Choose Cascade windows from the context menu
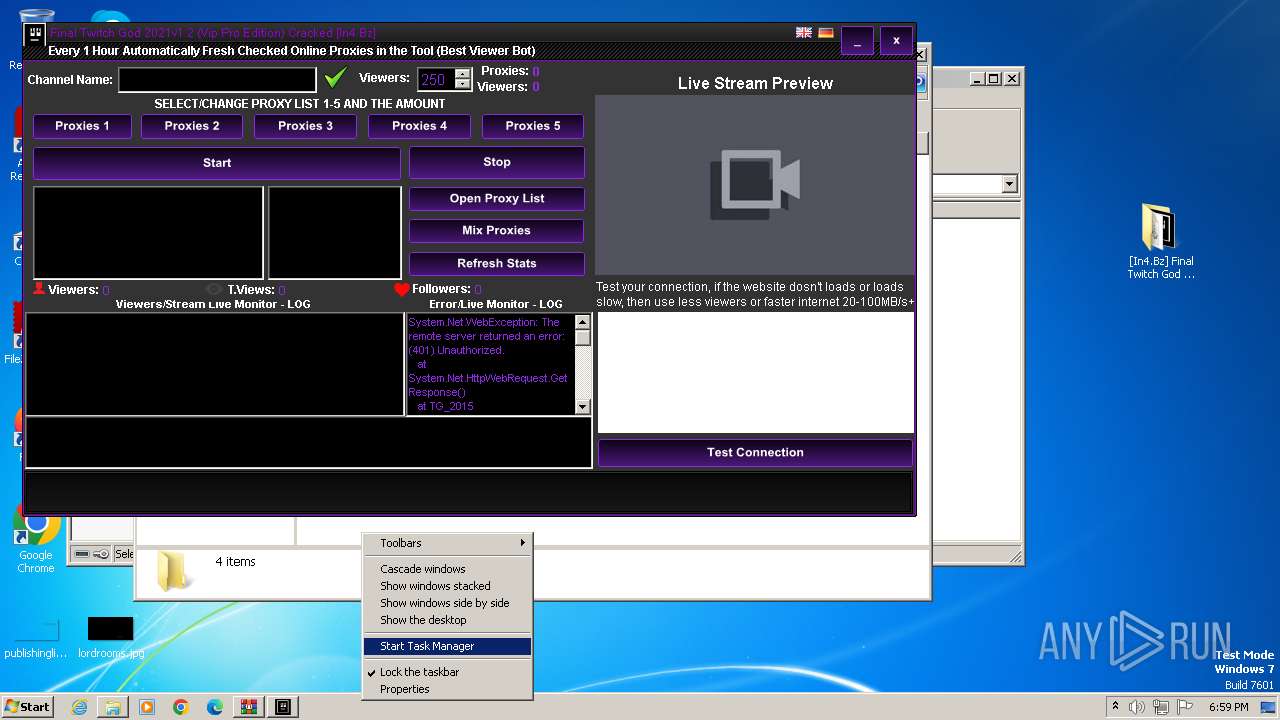1280x720 pixels. [x=447, y=569]
